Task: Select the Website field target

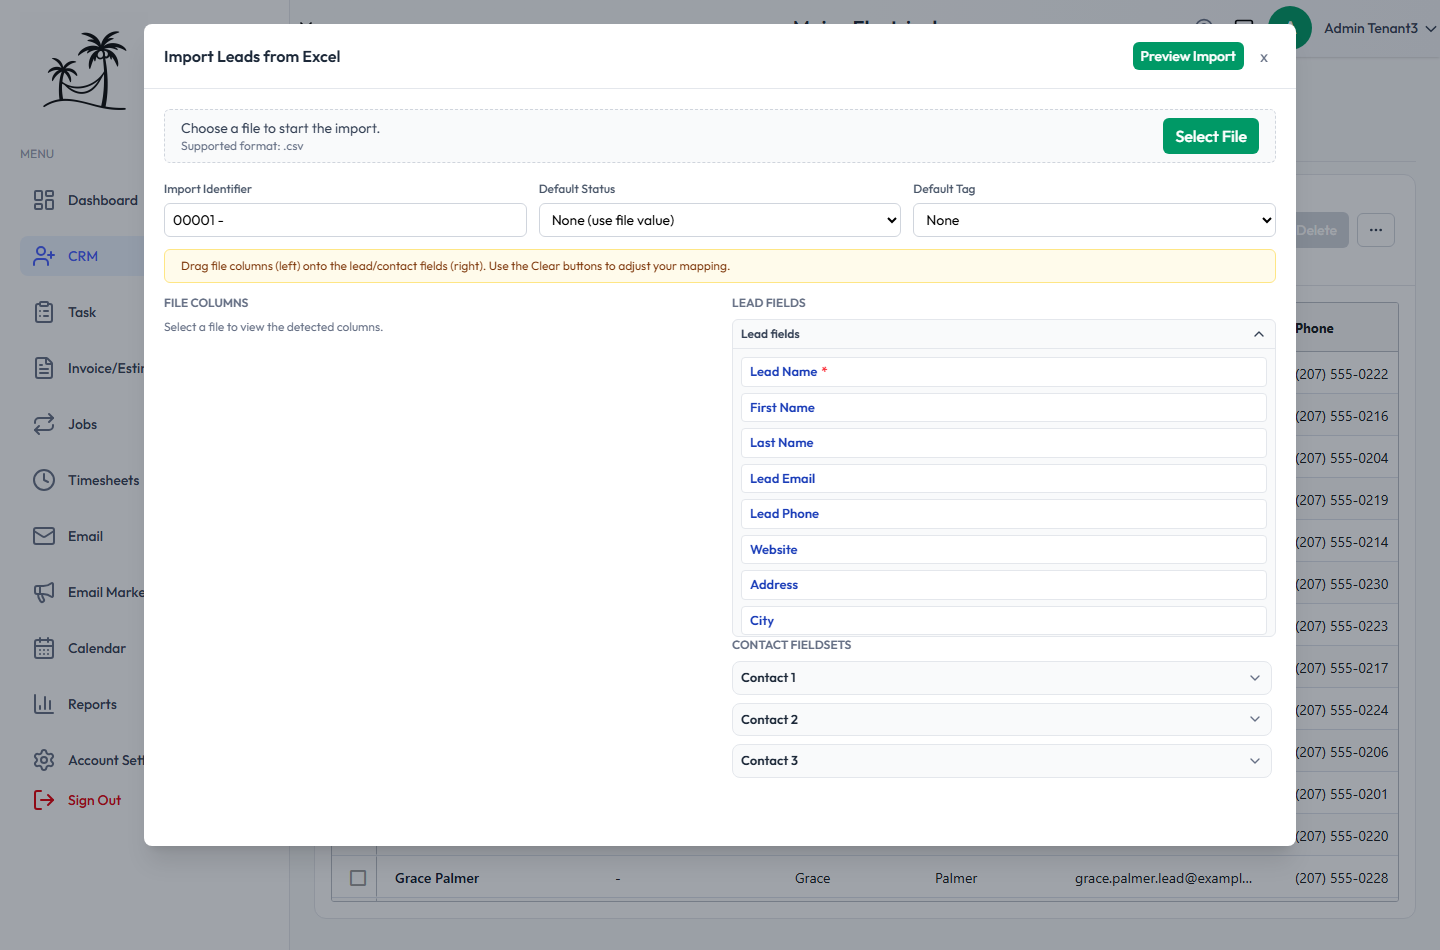Action: [x=1004, y=550]
